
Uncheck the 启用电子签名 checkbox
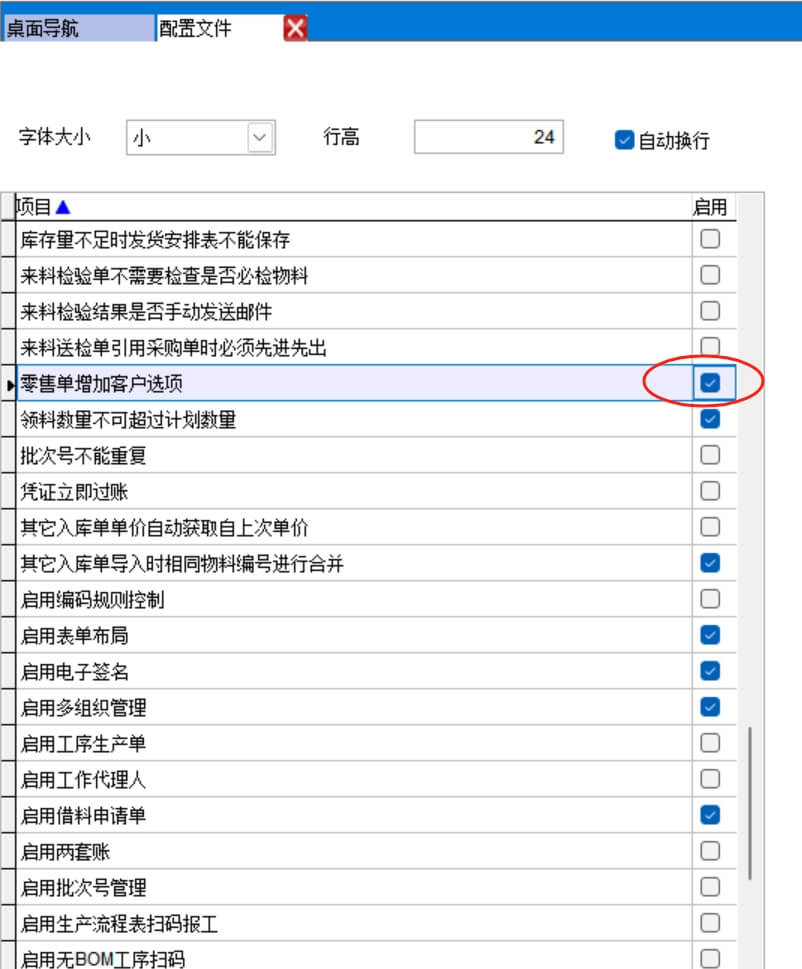click(710, 671)
